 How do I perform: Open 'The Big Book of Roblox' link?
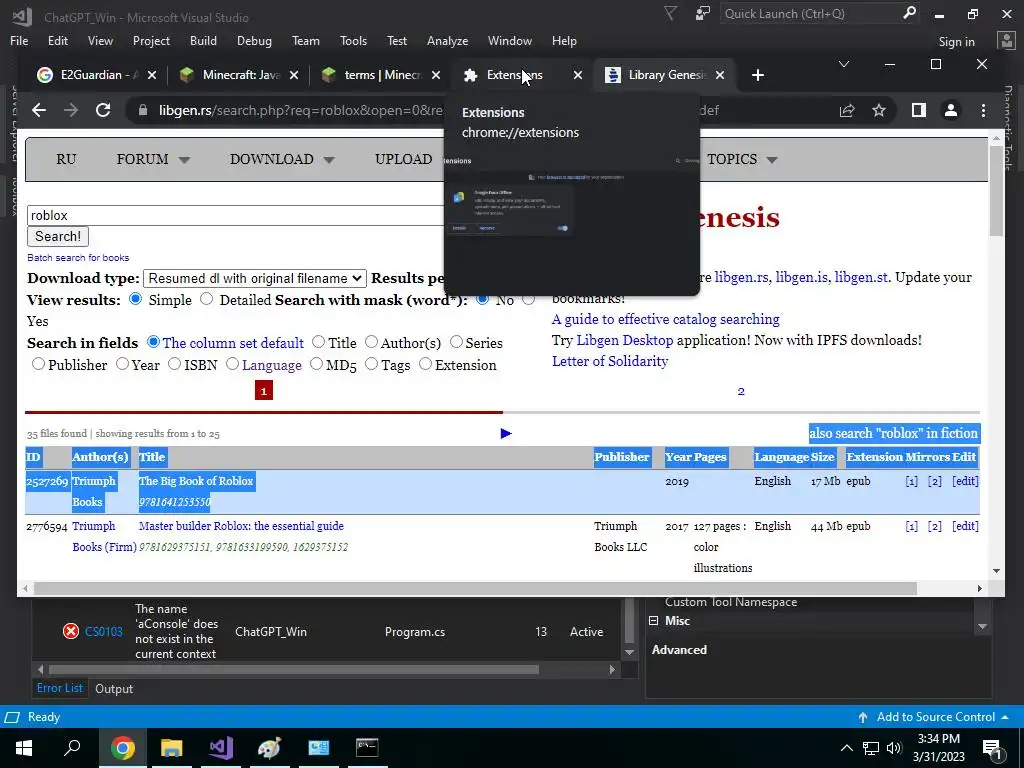click(196, 481)
